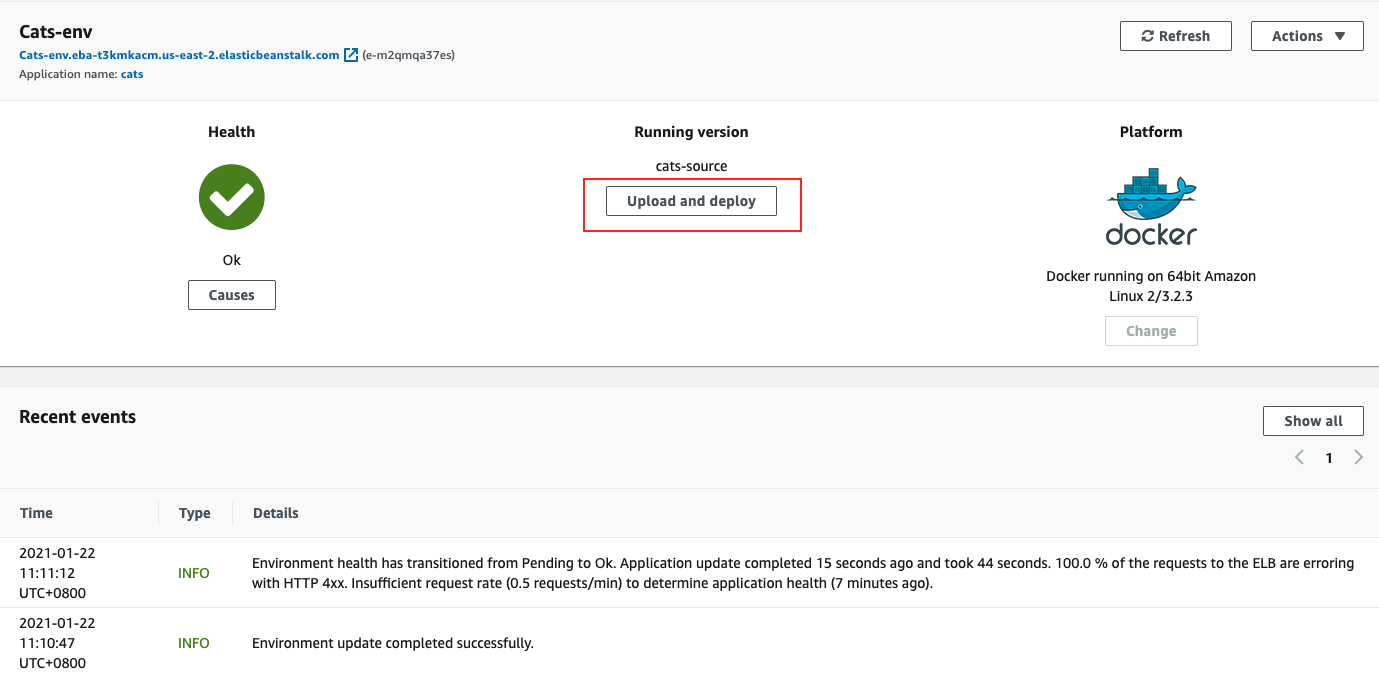Select the Environment update completed successfully event
The height and width of the screenshot is (676, 1379).
392,643
